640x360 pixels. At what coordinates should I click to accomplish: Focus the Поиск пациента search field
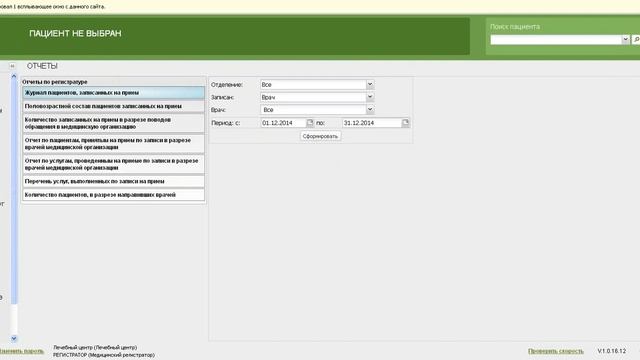click(x=556, y=40)
